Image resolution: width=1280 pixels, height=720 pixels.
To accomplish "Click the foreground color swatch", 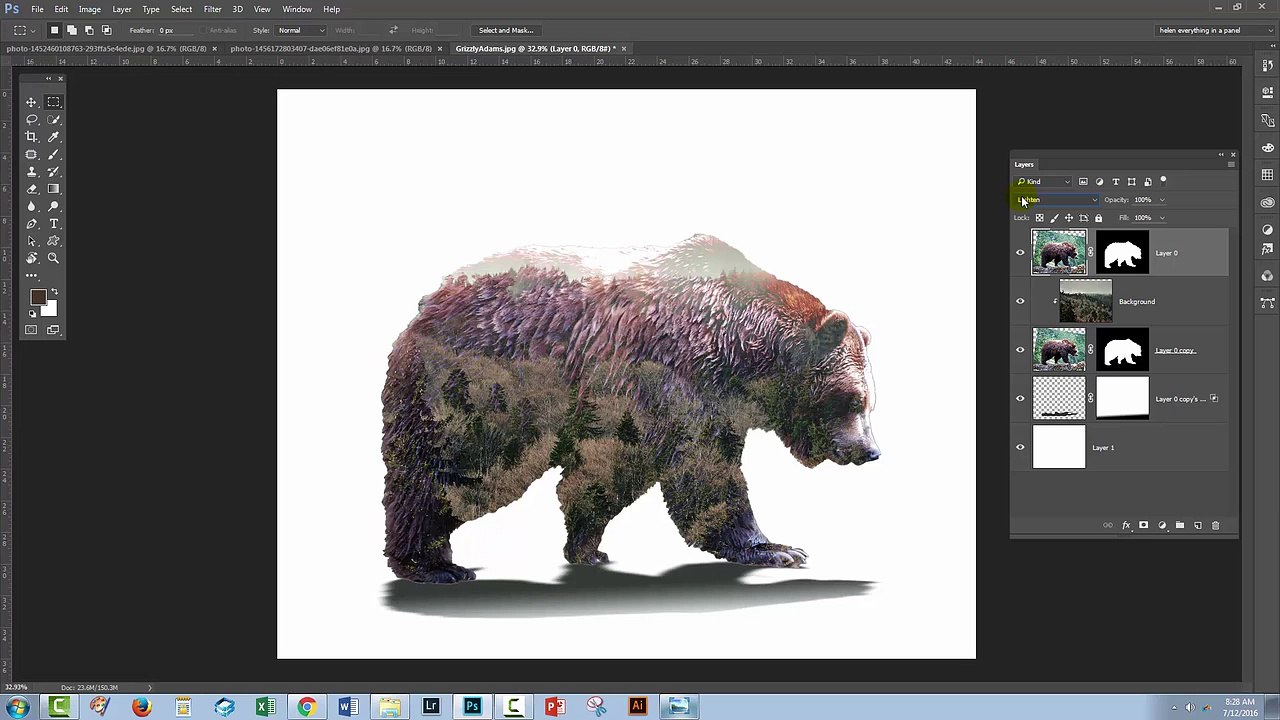I will click(x=38, y=298).
